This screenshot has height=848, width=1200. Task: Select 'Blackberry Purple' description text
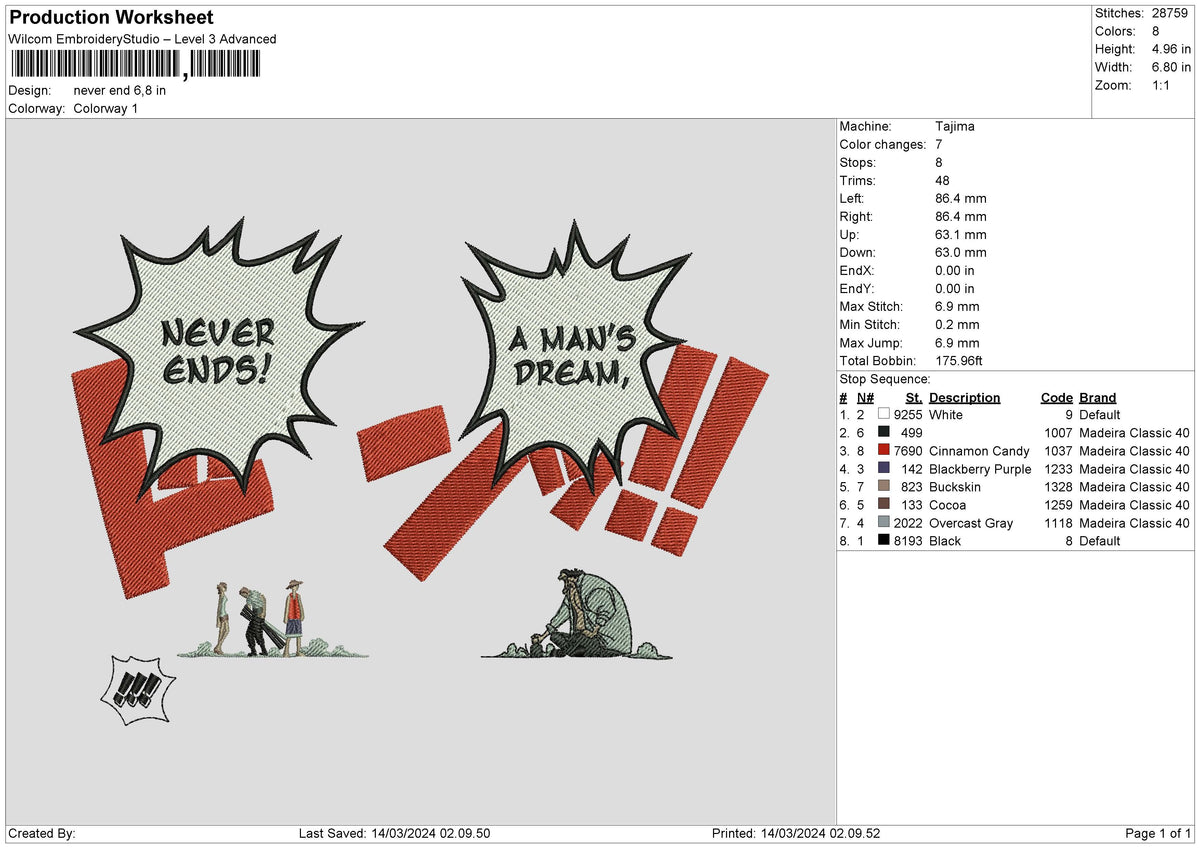(x=980, y=469)
